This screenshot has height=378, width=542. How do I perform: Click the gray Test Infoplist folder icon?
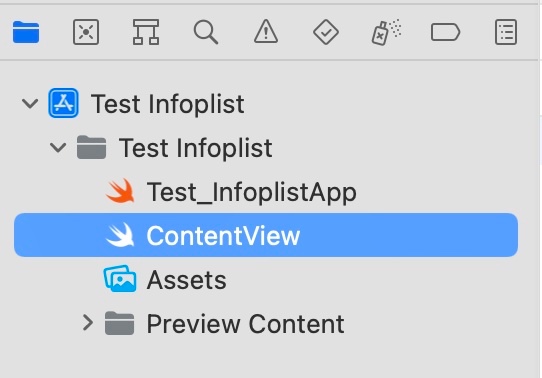coord(91,148)
